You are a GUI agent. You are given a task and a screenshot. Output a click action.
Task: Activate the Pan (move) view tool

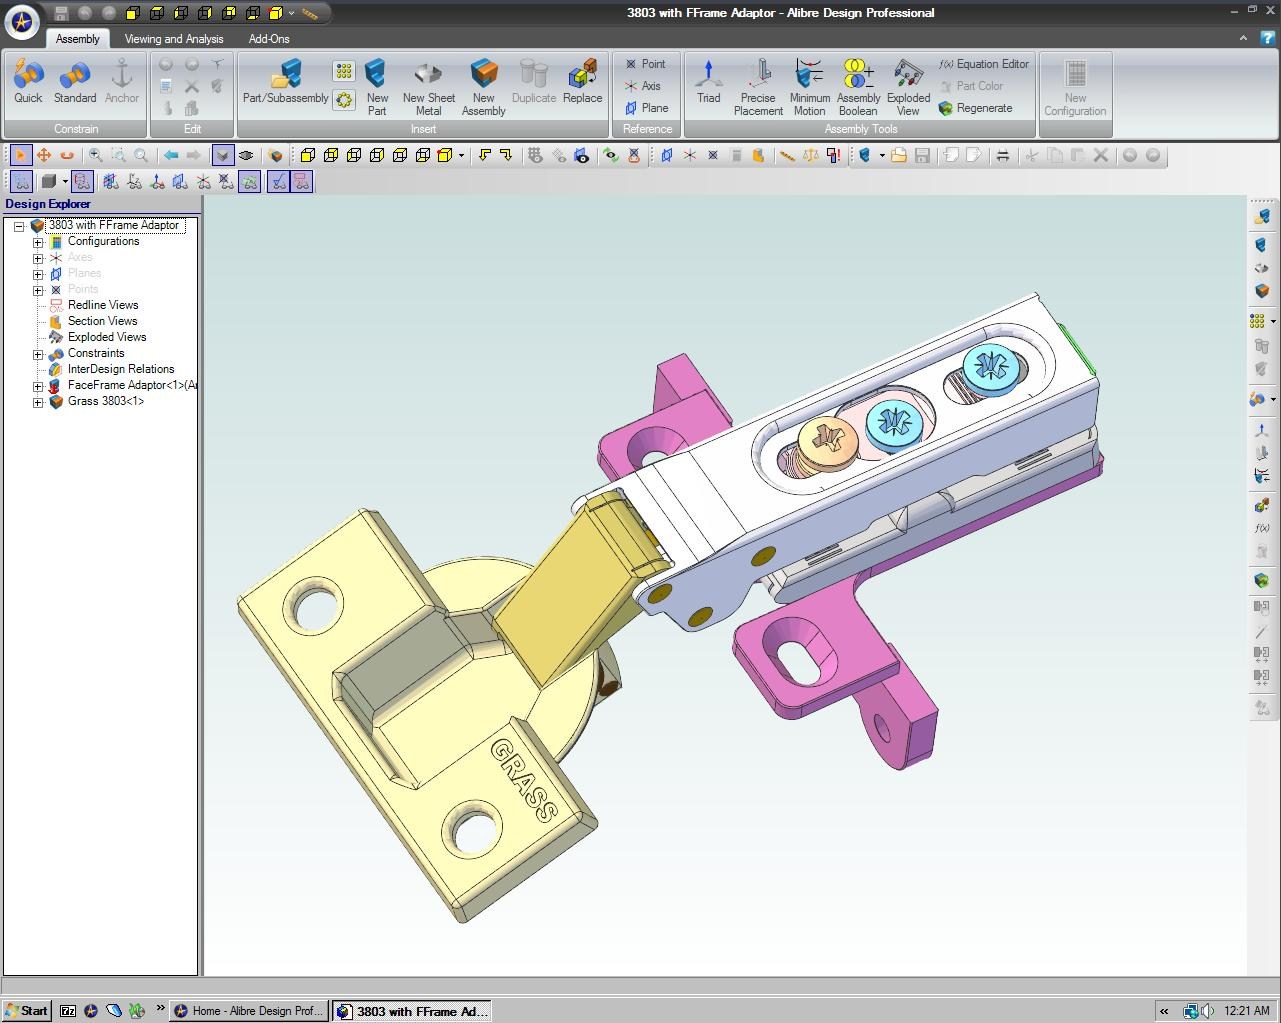[x=44, y=155]
